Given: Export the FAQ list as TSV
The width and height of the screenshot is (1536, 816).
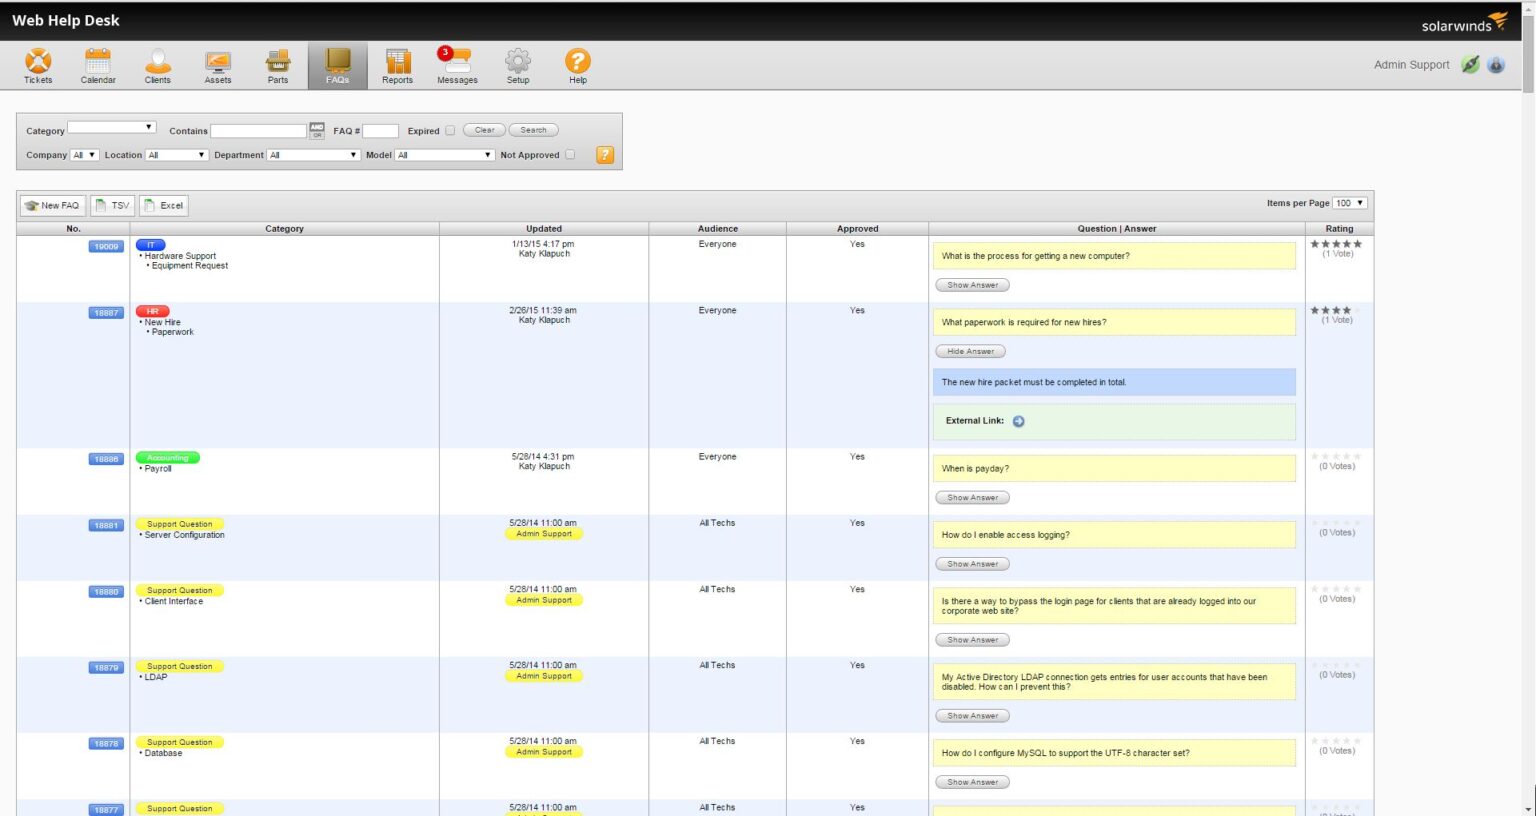Looking at the screenshot, I should 112,205.
